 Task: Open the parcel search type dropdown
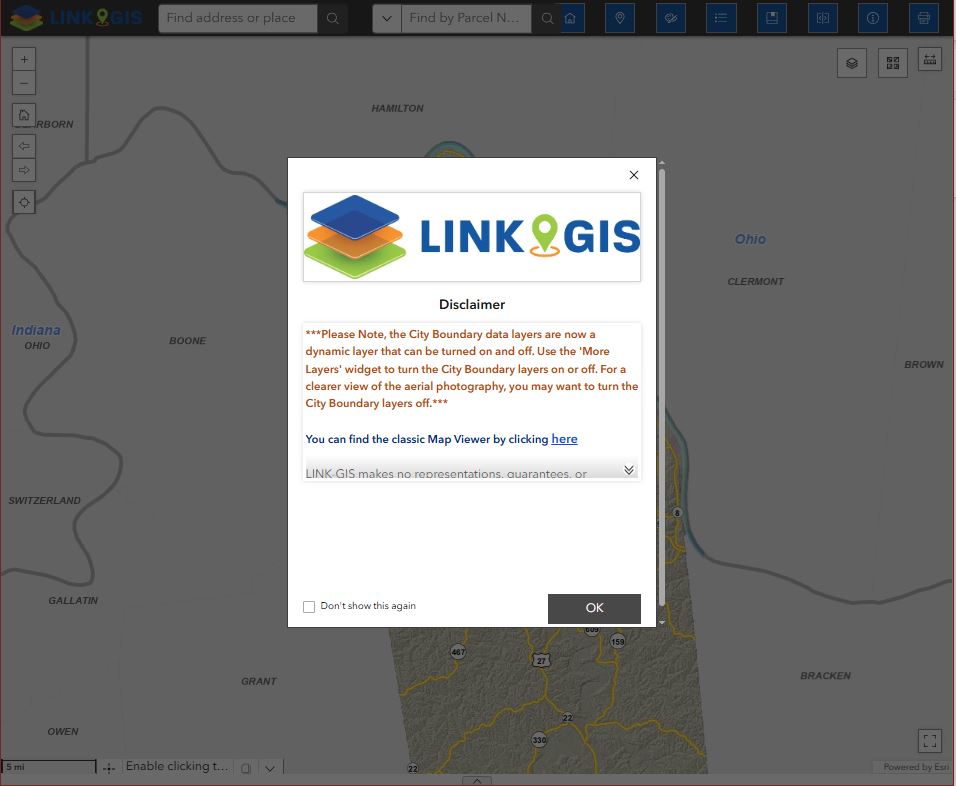(387, 18)
